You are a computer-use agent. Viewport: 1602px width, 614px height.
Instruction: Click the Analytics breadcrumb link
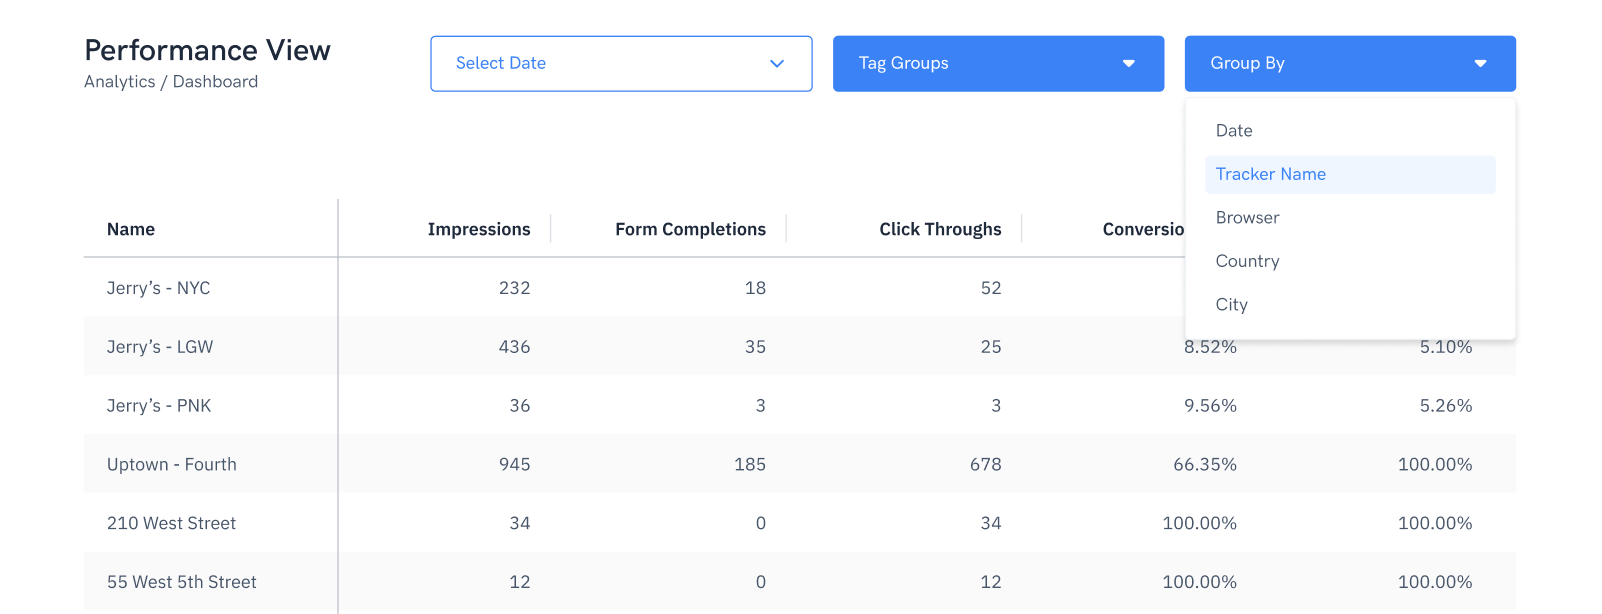120,81
